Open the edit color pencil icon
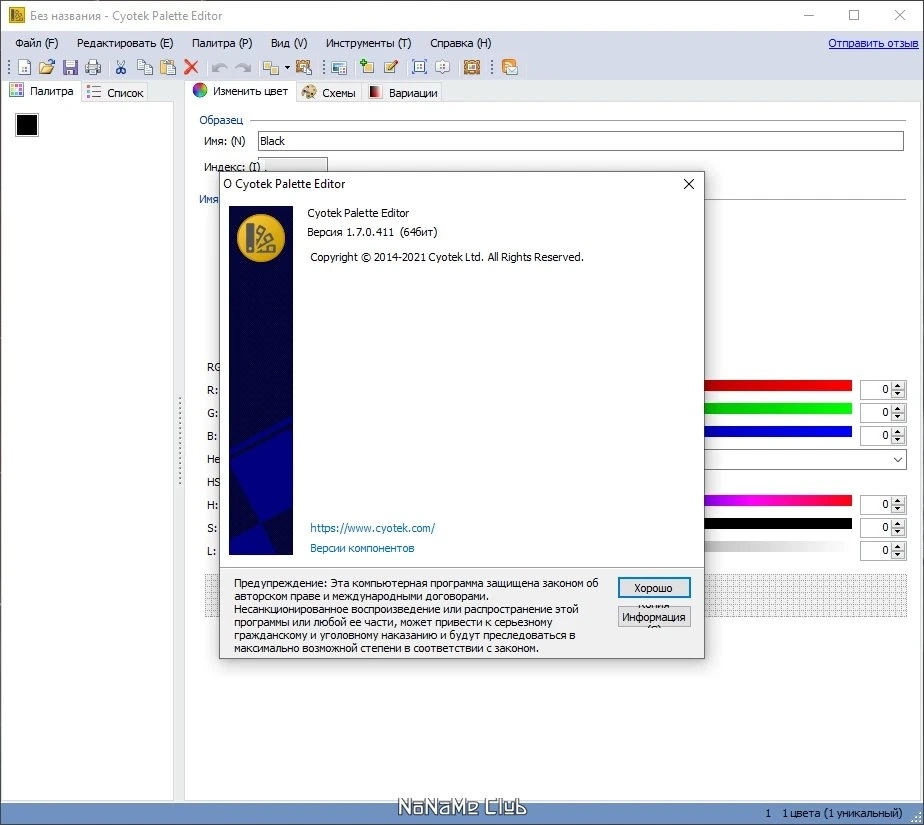 coord(391,67)
